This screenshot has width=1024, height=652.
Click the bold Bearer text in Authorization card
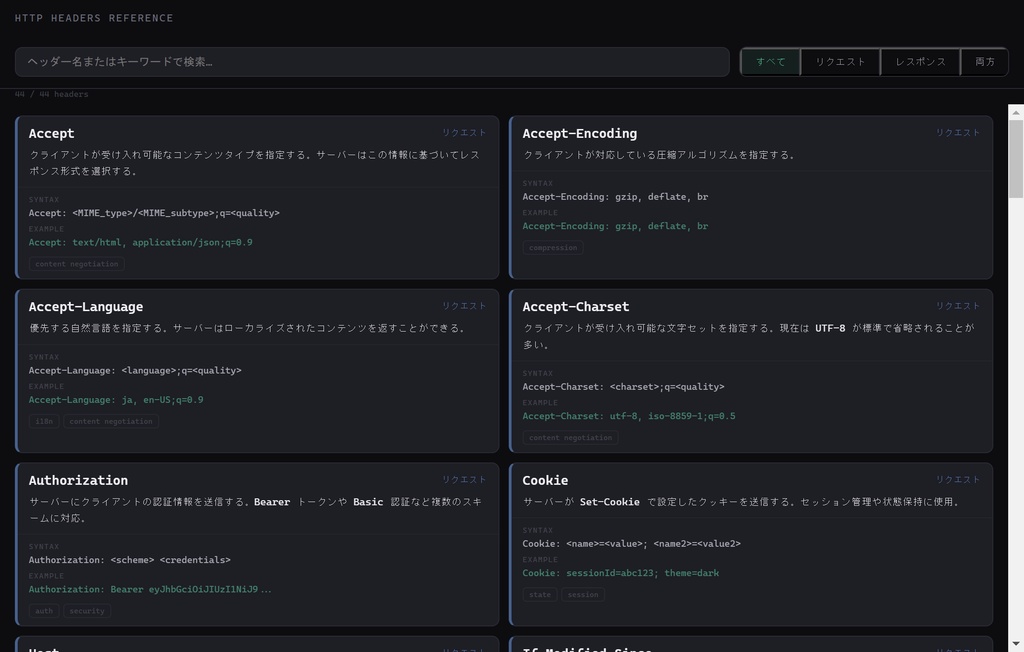[x=272, y=502]
